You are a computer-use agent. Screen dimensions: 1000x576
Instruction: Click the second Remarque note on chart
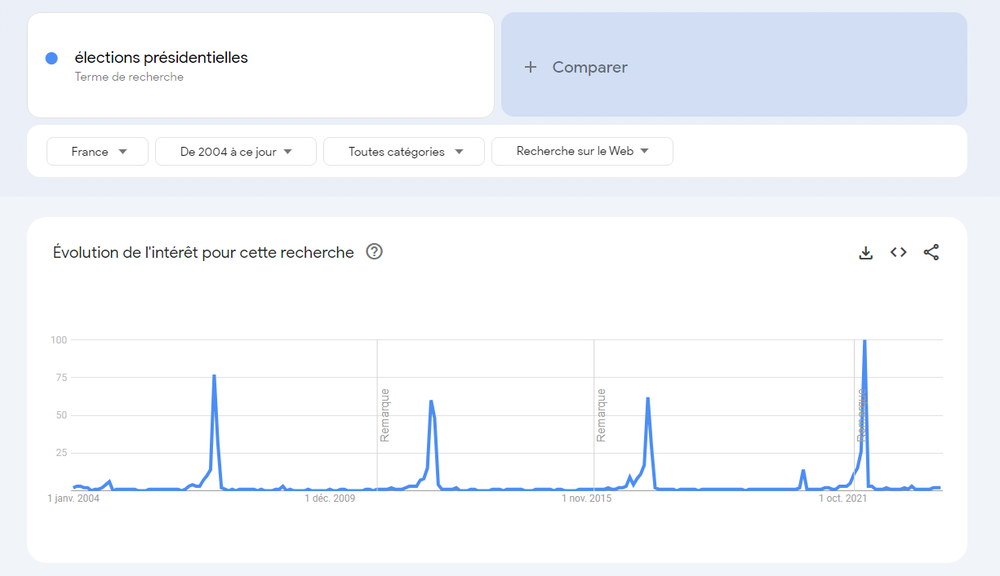[601, 415]
